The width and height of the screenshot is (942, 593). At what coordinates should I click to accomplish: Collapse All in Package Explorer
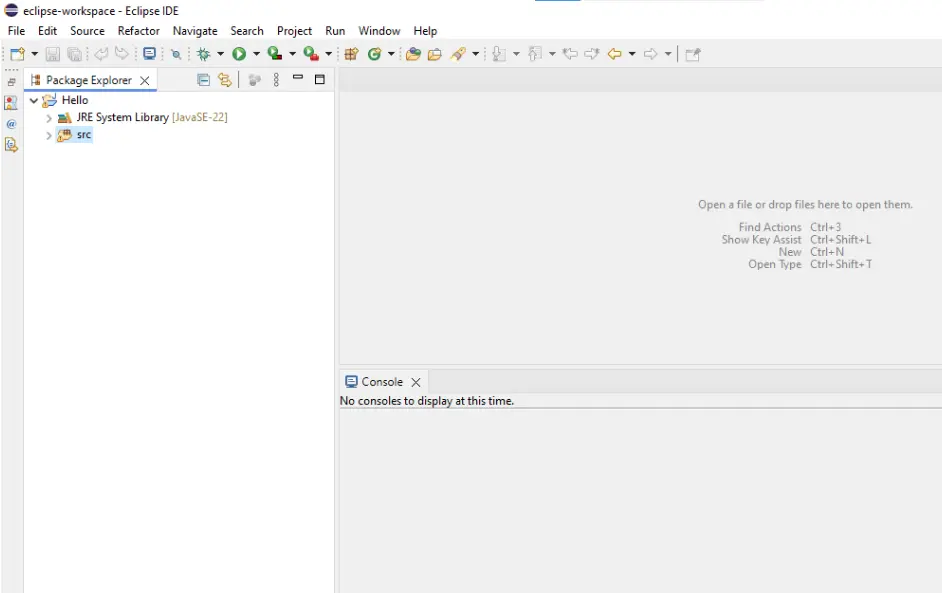point(204,80)
